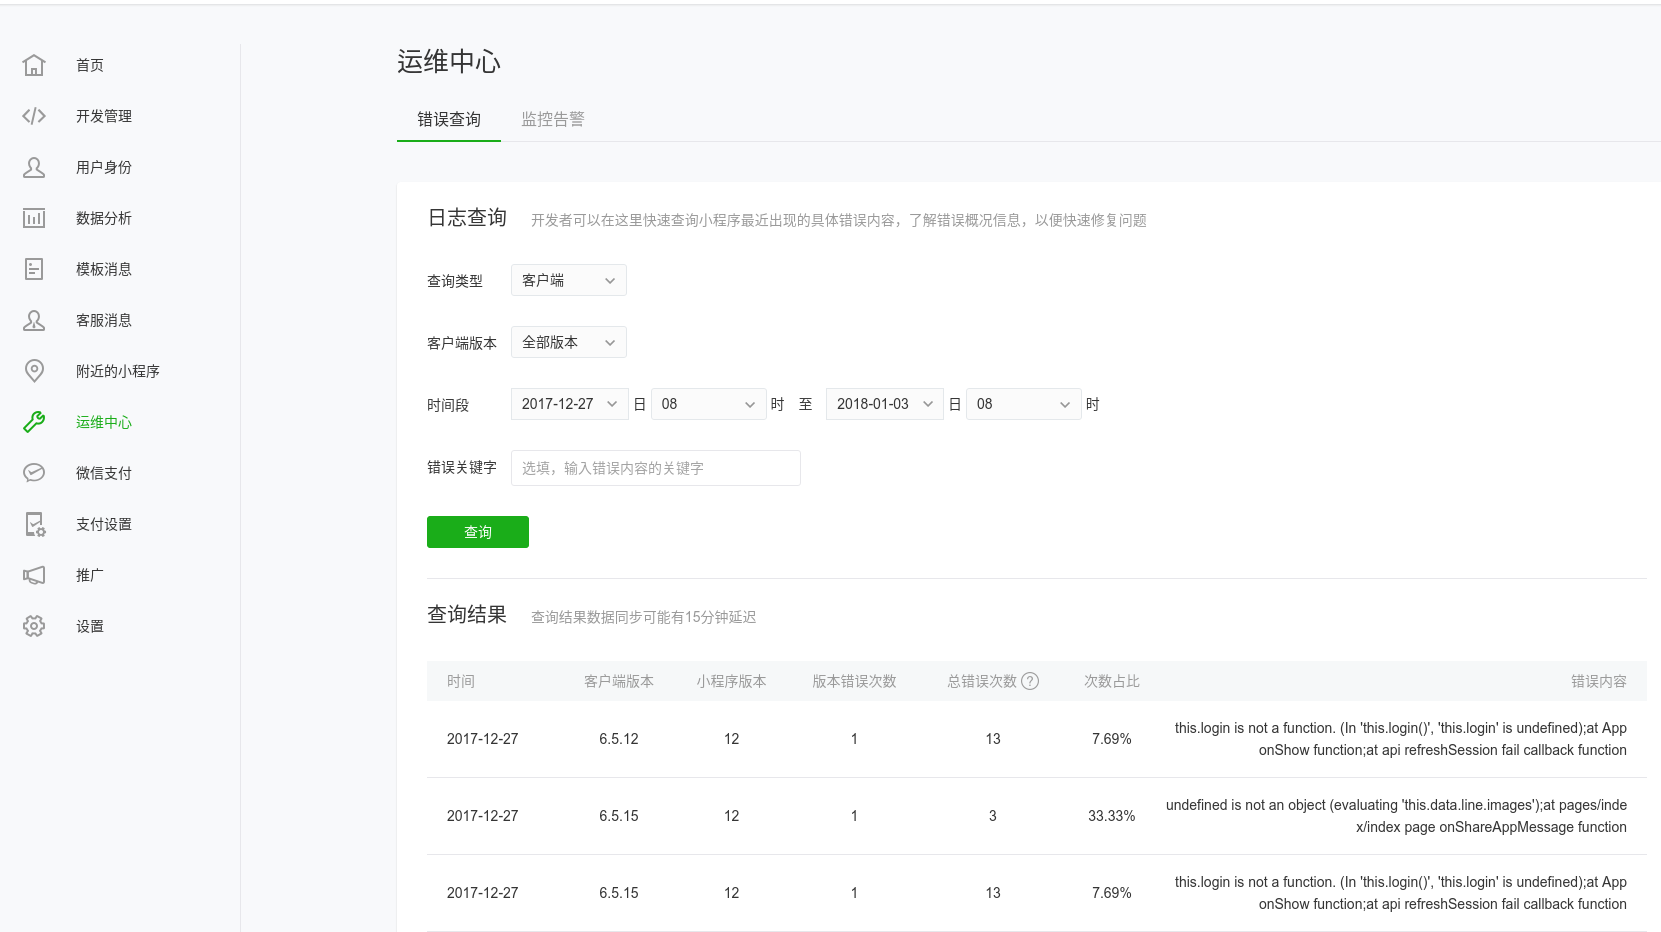Expand the 客户端版本 dropdown showing 全部版本
The width and height of the screenshot is (1661, 932).
[569, 342]
